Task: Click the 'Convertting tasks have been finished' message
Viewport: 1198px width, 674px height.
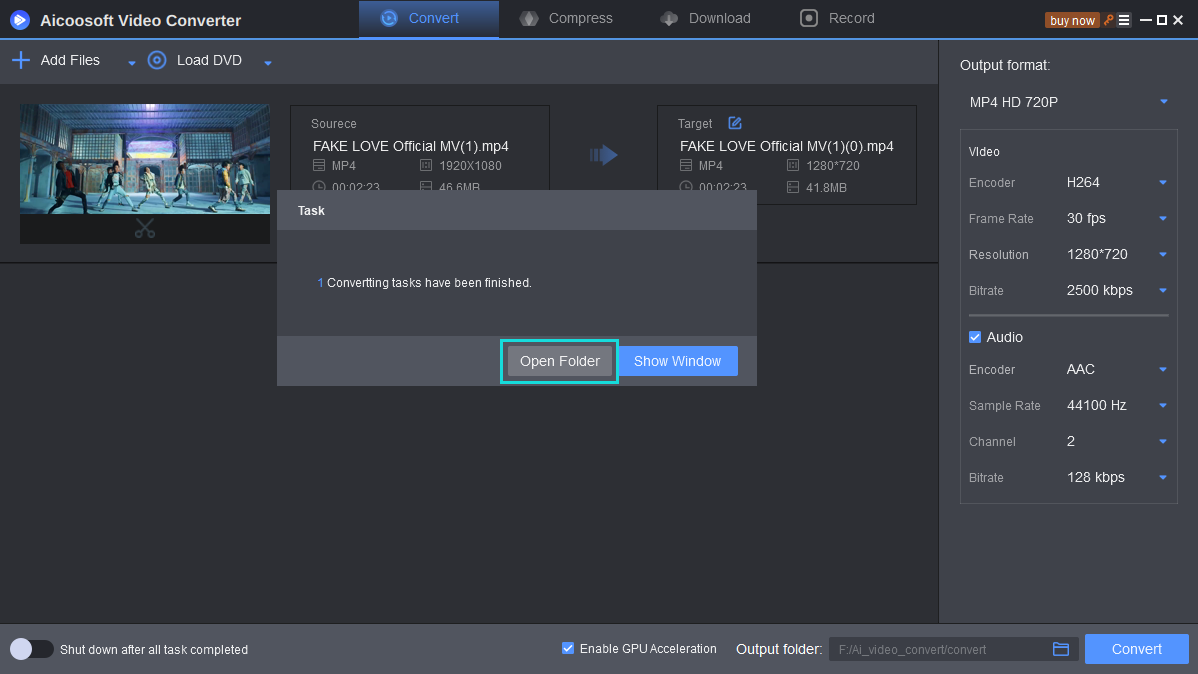Action: 425,283
